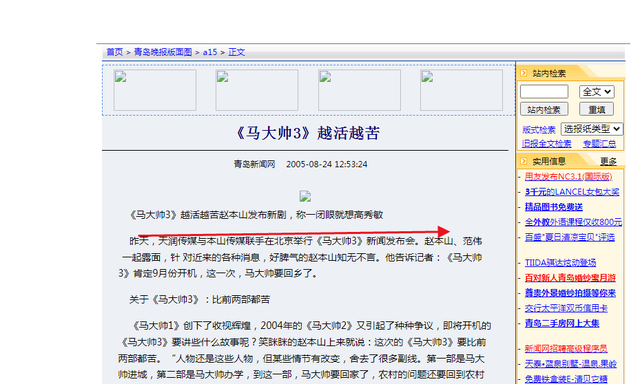Click the arrow icon beside 实用信息 header

tap(524, 161)
